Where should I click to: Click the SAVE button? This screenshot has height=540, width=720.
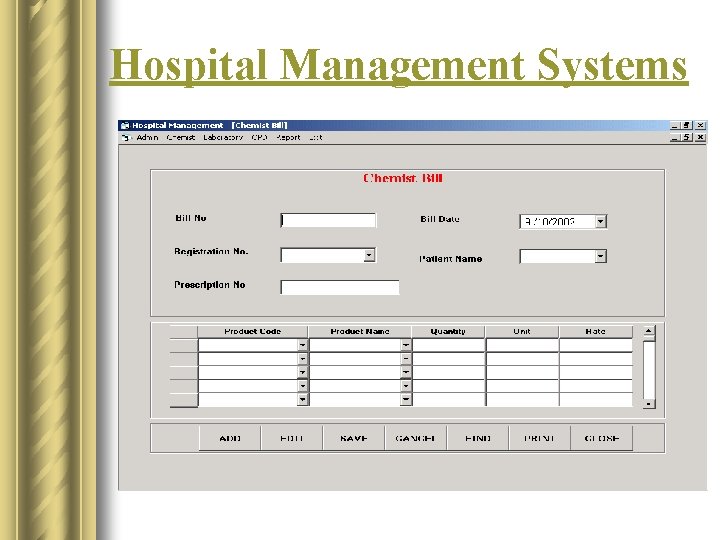[x=354, y=438]
